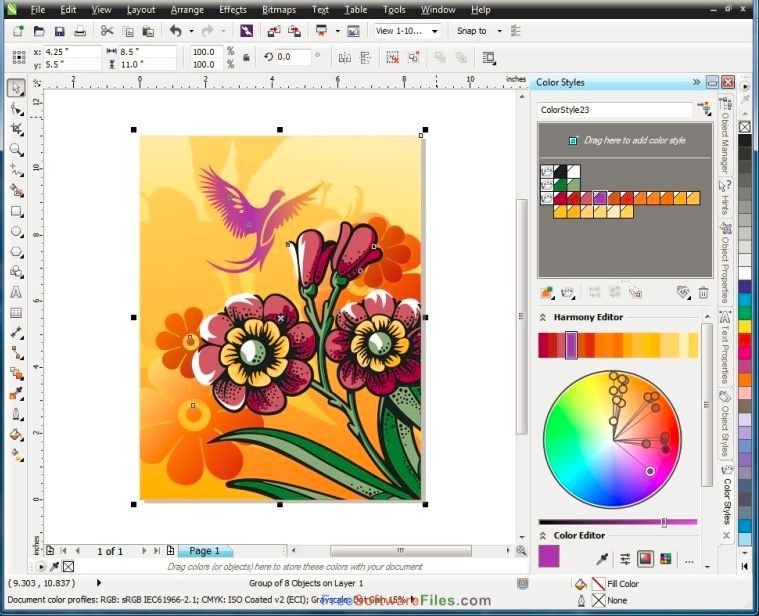759x616 pixels.
Task: Go to the next page arrow
Action: click(x=144, y=551)
